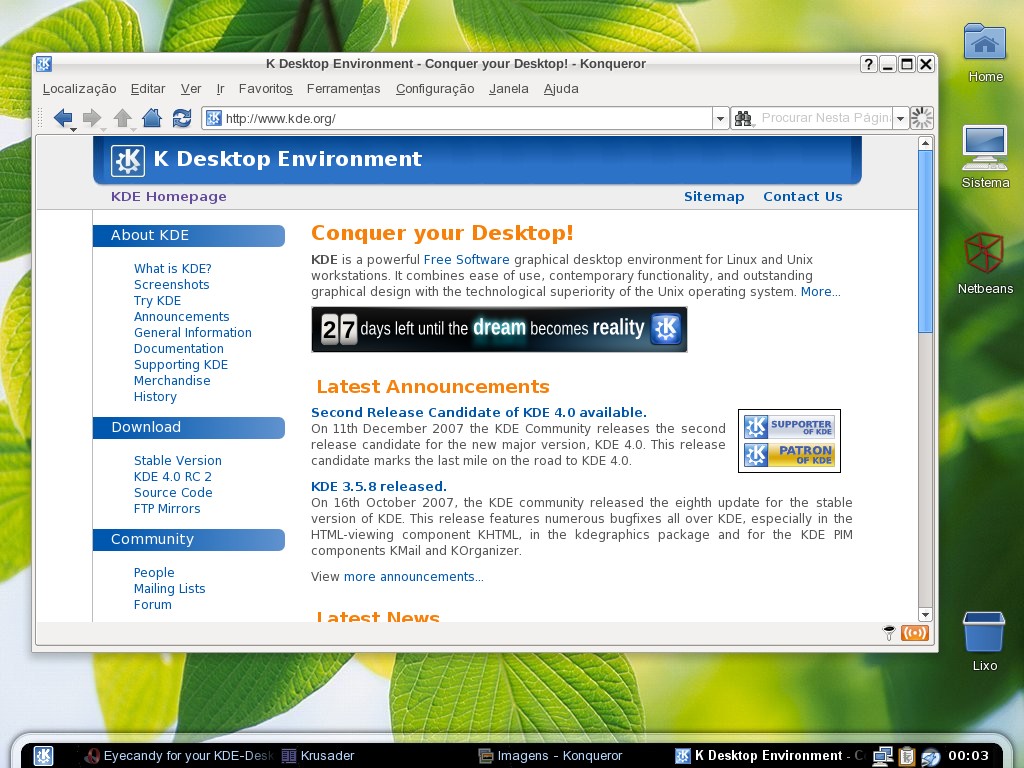Screen dimensions: 1024x768
Task: Click the KDE Homepage link
Action: 168,197
